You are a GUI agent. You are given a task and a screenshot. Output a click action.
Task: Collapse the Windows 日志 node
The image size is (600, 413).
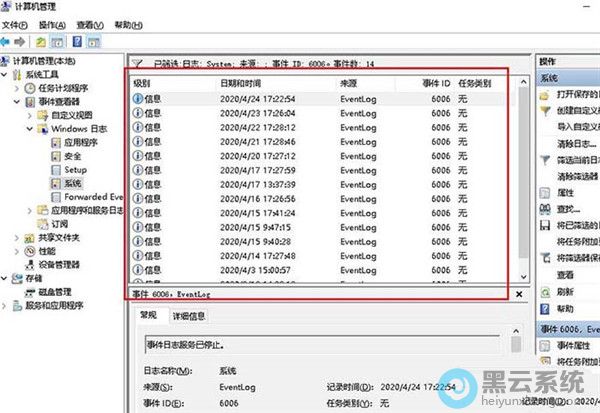[29, 129]
